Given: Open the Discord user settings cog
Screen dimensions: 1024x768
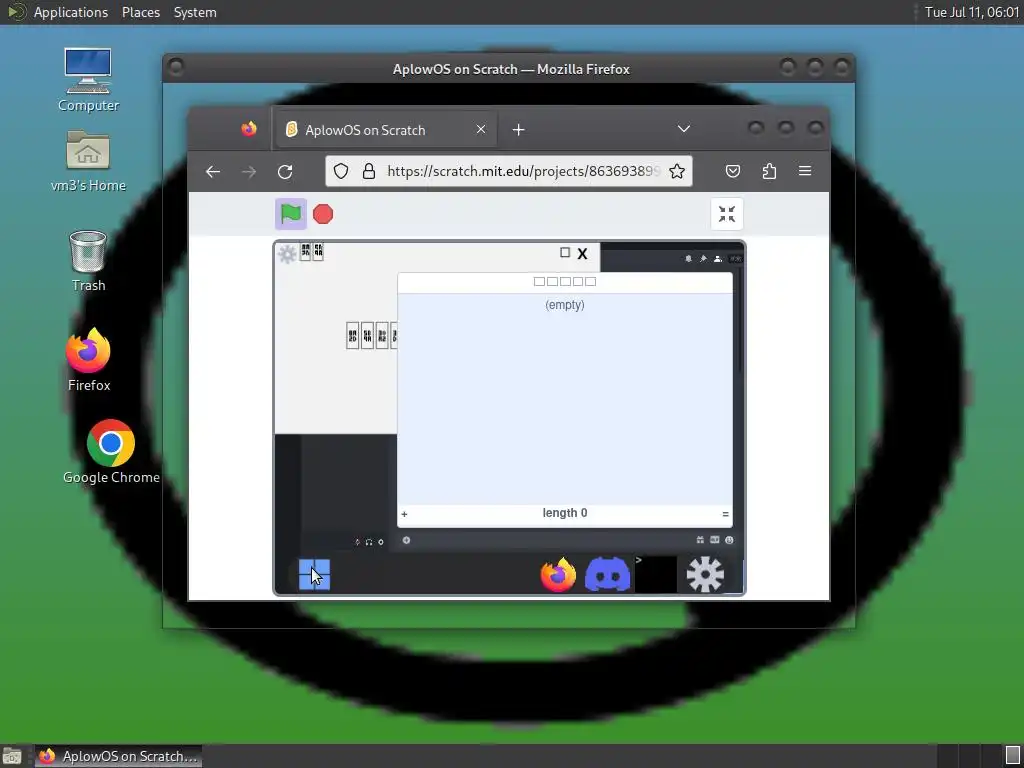Looking at the screenshot, I should (x=381, y=541).
